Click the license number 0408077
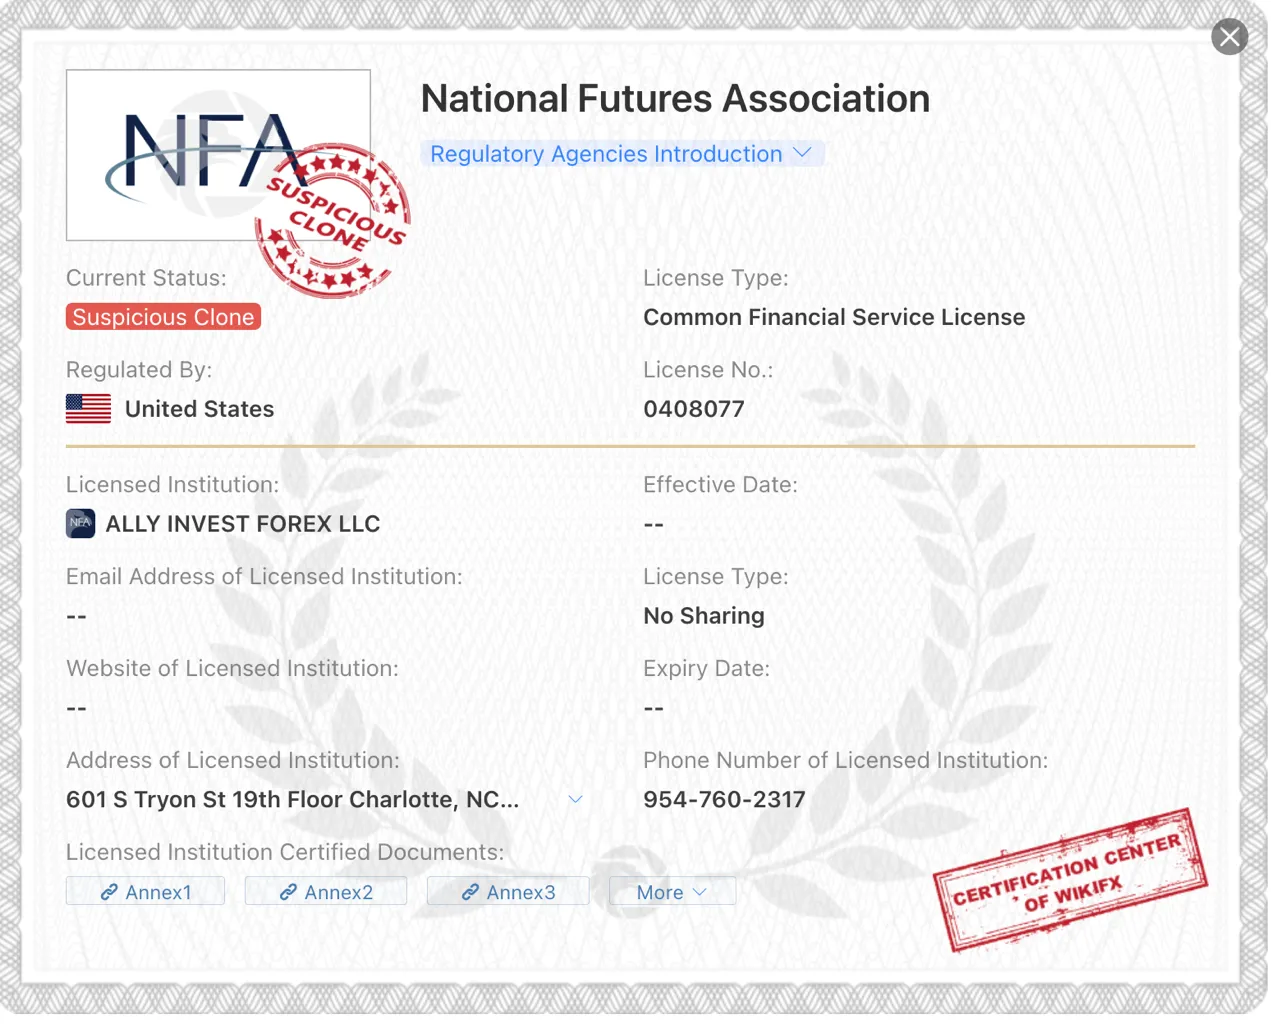Image resolution: width=1271 pixels, height=1024 pixels. pyautogui.click(x=694, y=409)
